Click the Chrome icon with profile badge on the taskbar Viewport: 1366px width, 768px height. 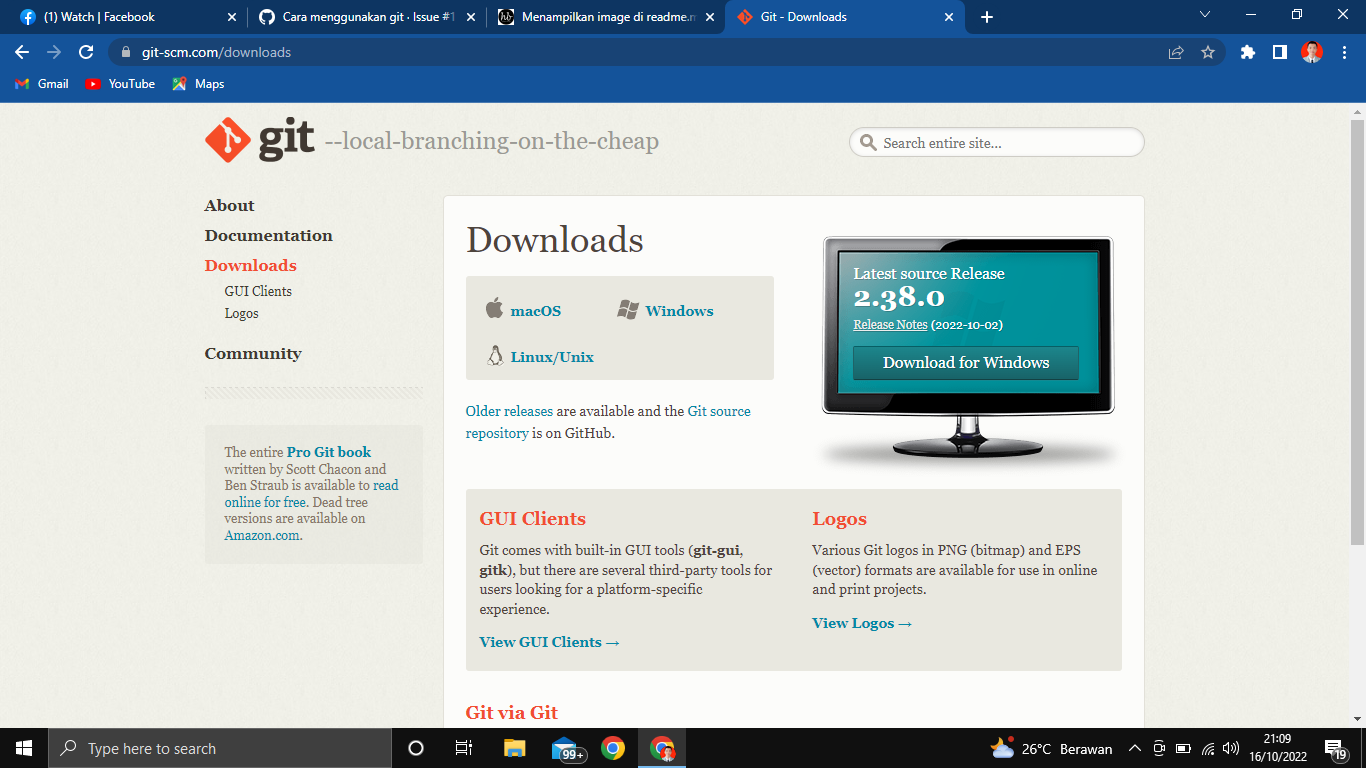pyautogui.click(x=662, y=748)
